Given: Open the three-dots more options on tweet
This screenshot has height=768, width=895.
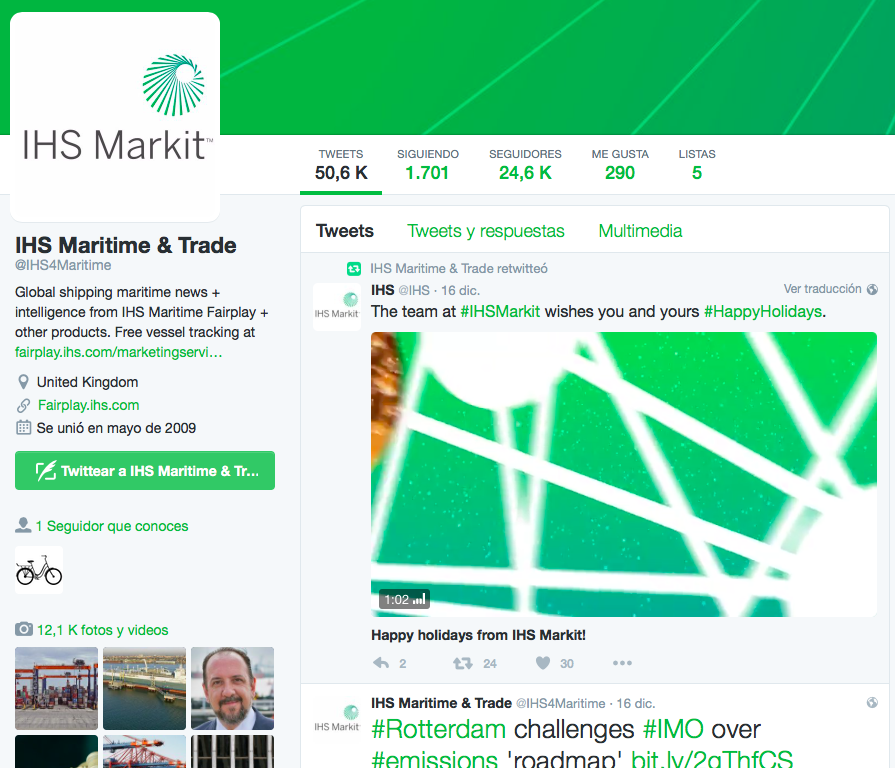Looking at the screenshot, I should tap(622, 663).
